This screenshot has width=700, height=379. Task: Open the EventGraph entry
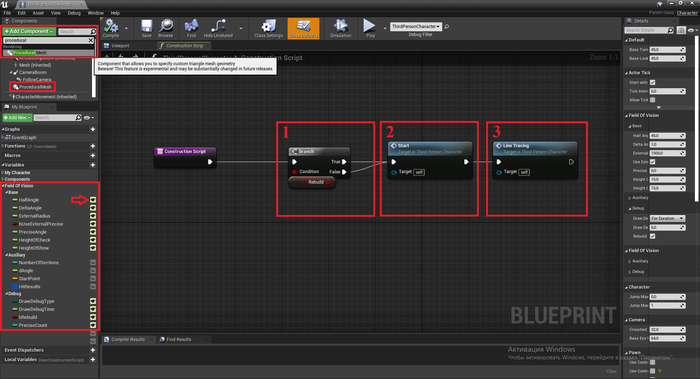coord(23,137)
